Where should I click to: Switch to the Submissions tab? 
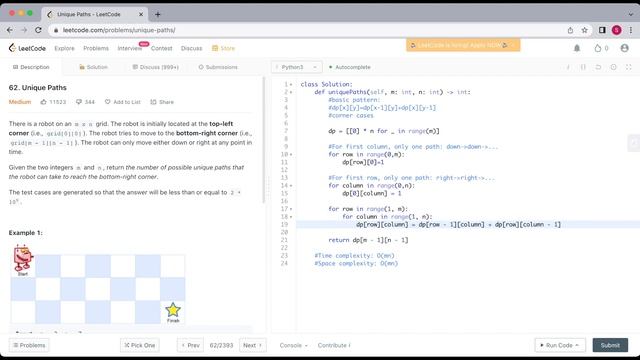[x=218, y=67]
